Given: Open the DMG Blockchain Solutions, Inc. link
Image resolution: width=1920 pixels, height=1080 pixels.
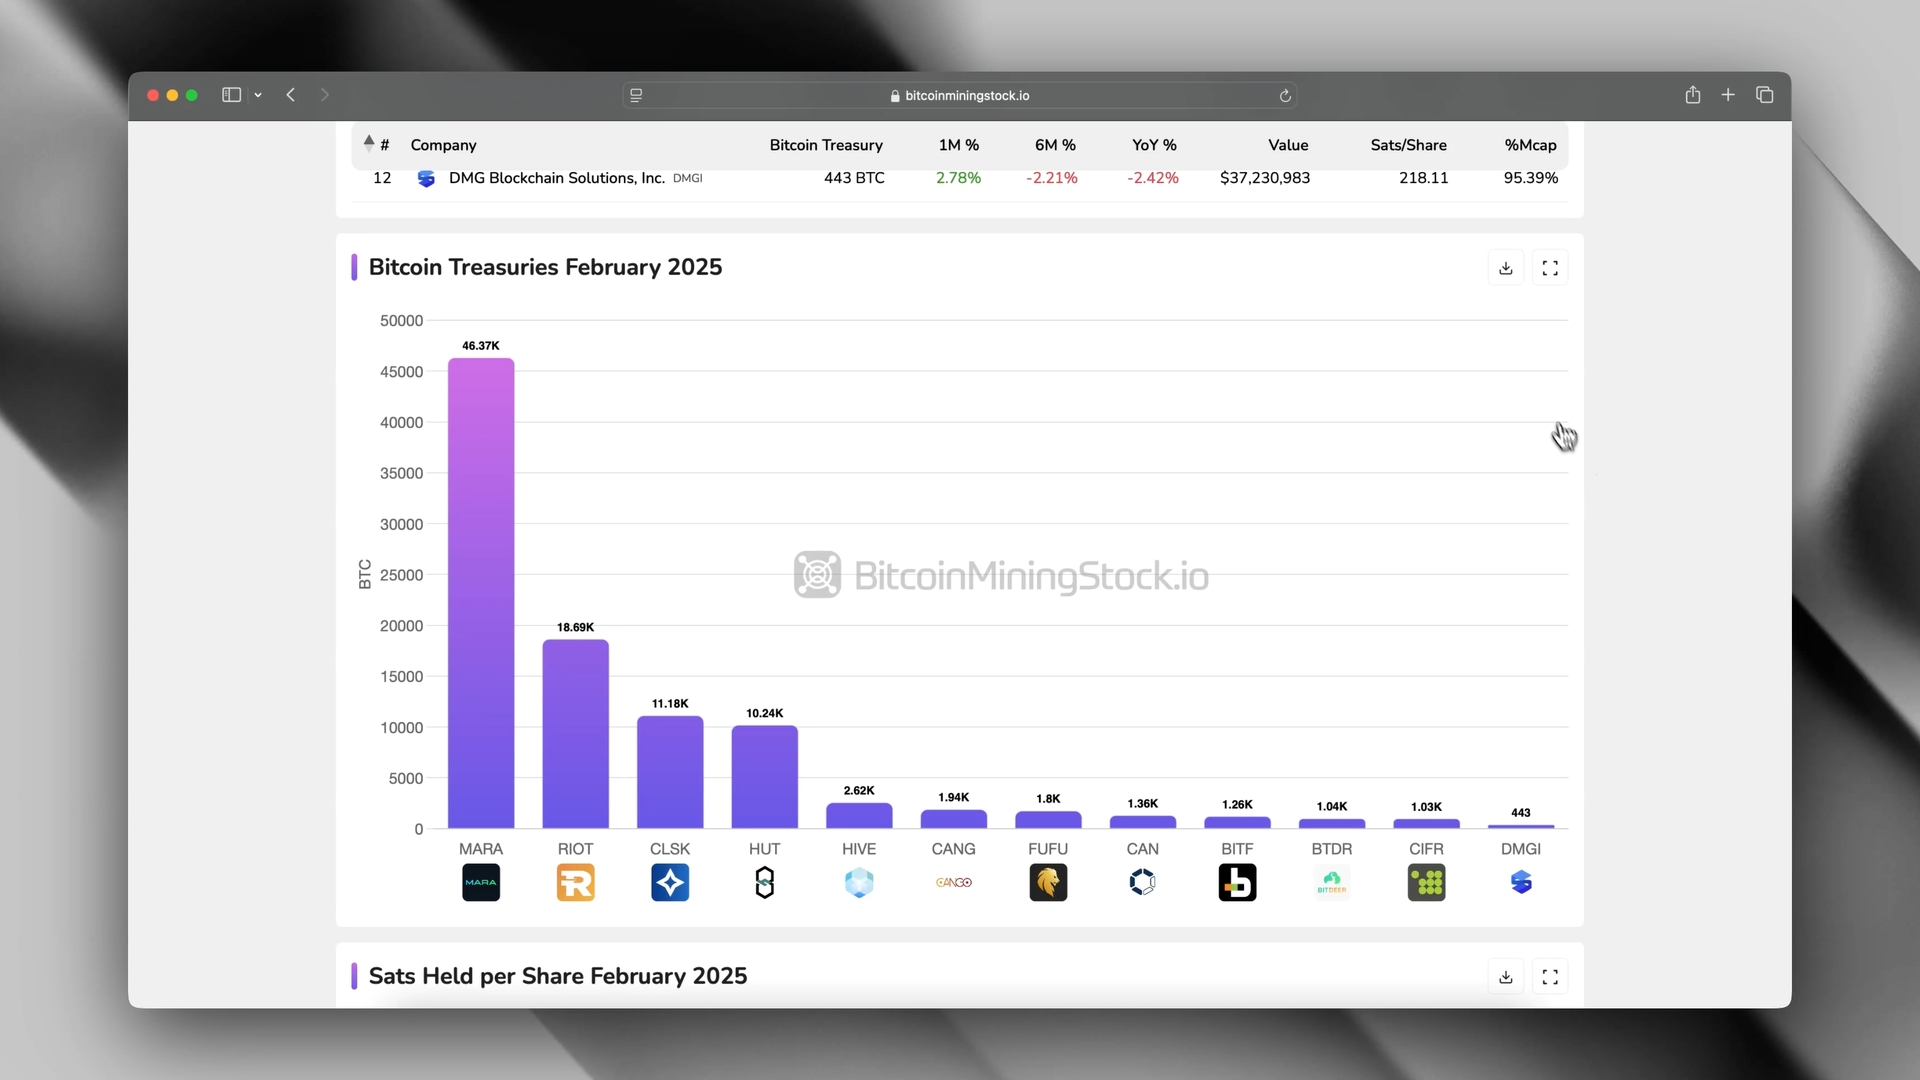Looking at the screenshot, I should point(556,178).
